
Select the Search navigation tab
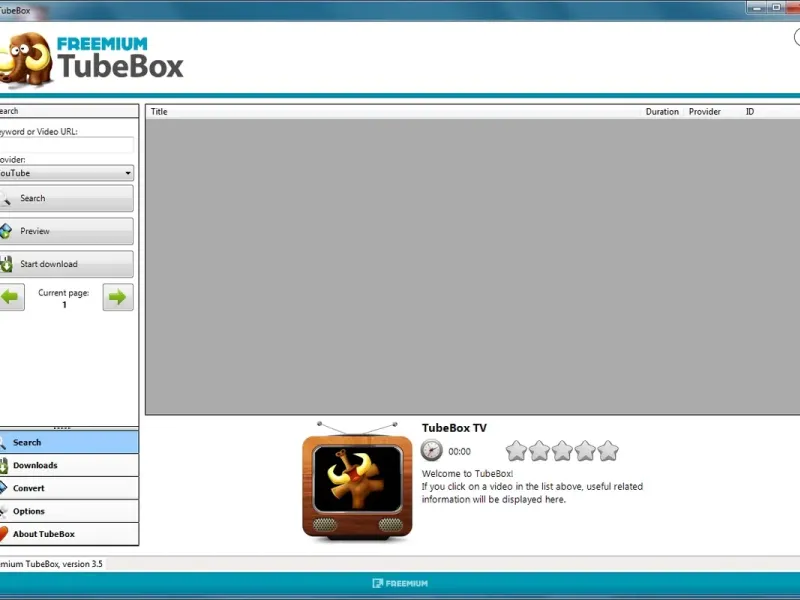(69, 442)
